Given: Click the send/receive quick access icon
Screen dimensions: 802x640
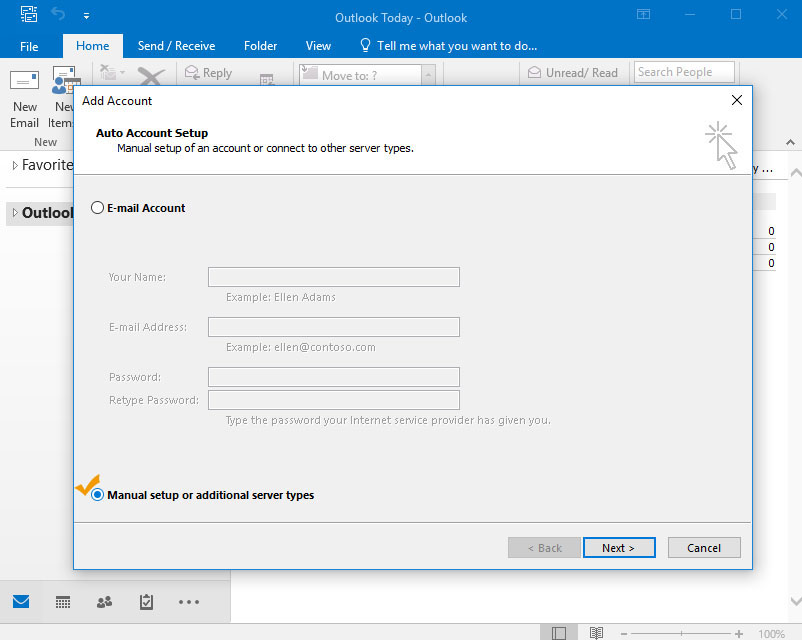Looking at the screenshot, I should coord(29,14).
